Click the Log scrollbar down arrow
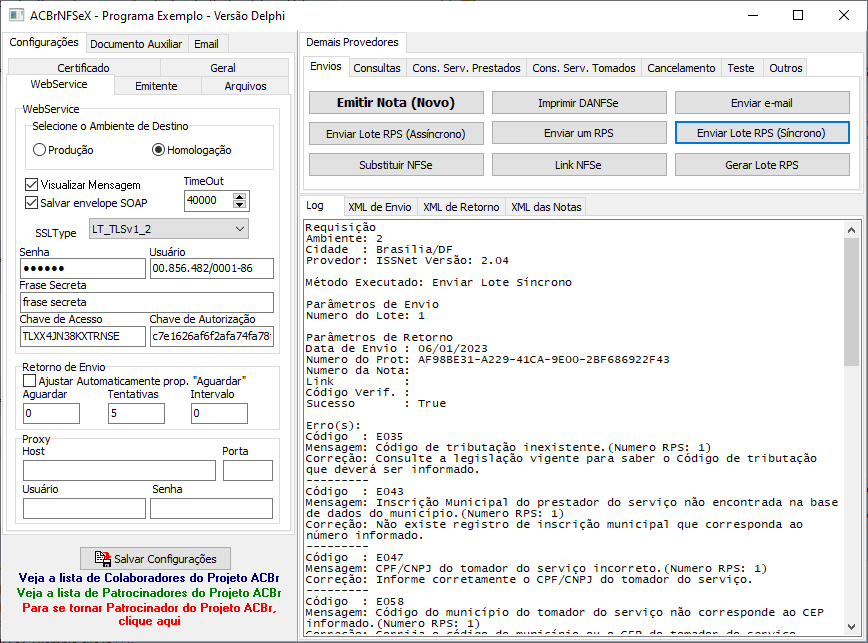868x643 pixels. coord(851,627)
